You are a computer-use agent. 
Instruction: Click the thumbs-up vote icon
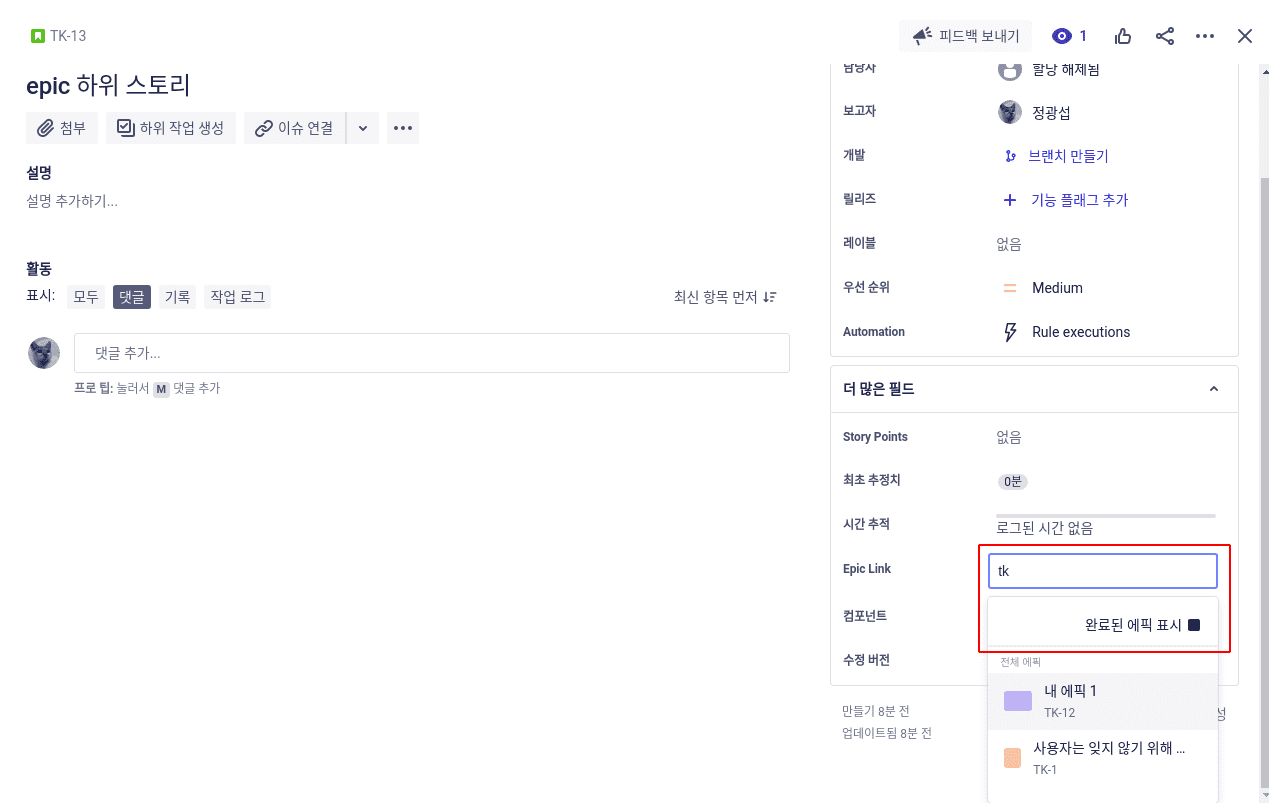click(x=1123, y=36)
